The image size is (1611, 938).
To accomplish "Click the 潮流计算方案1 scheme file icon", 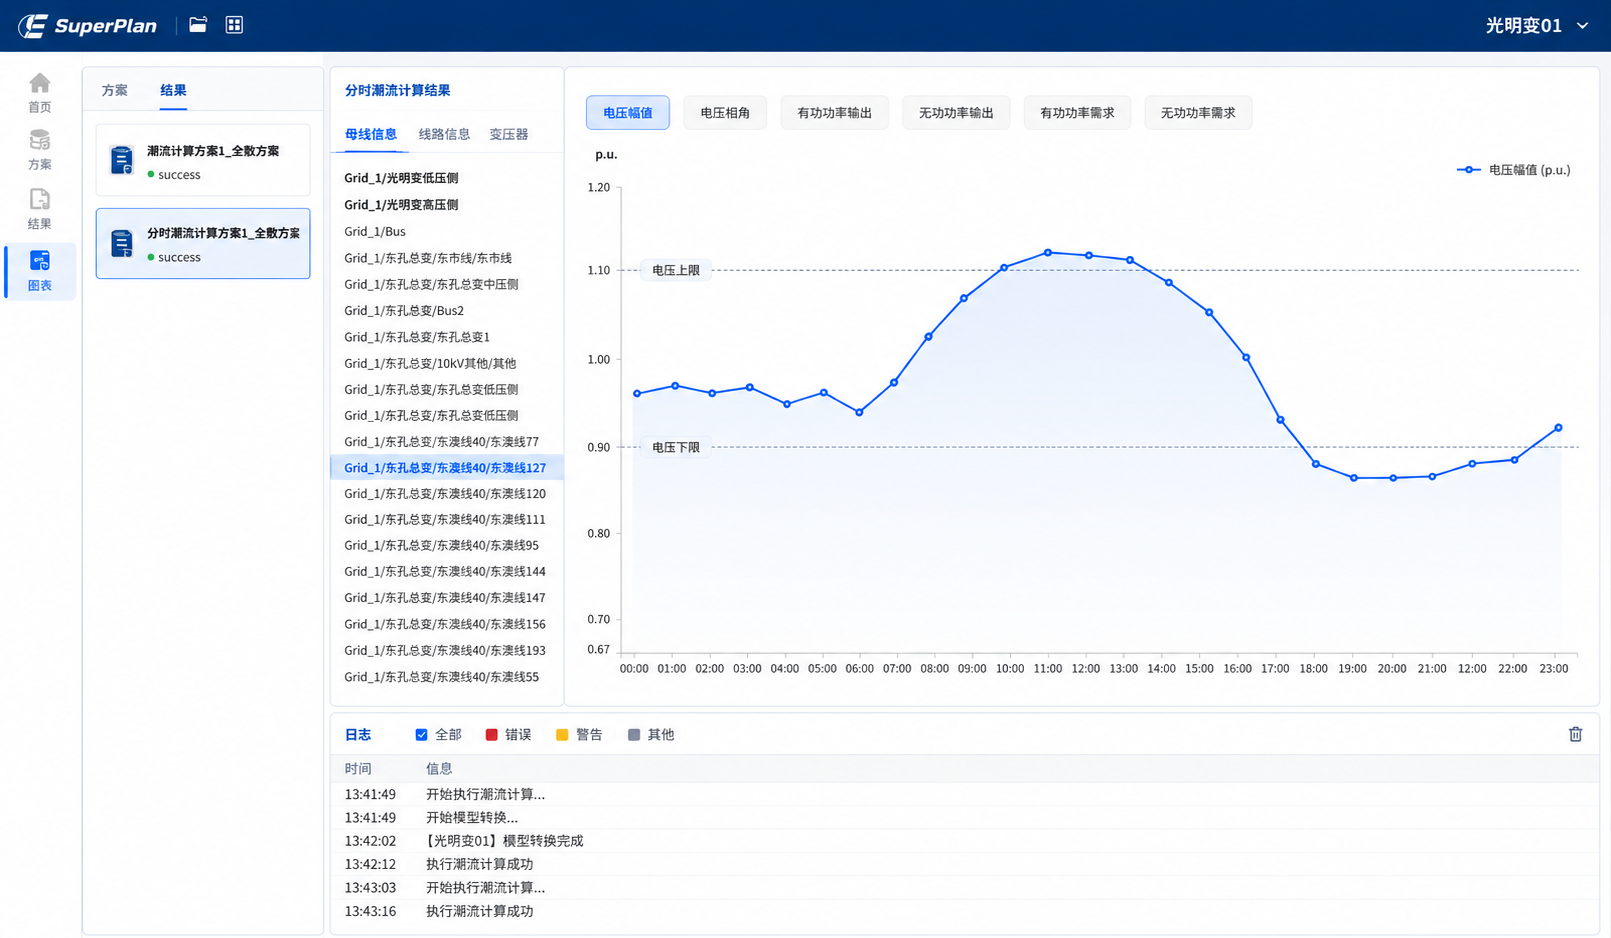I will (122, 160).
